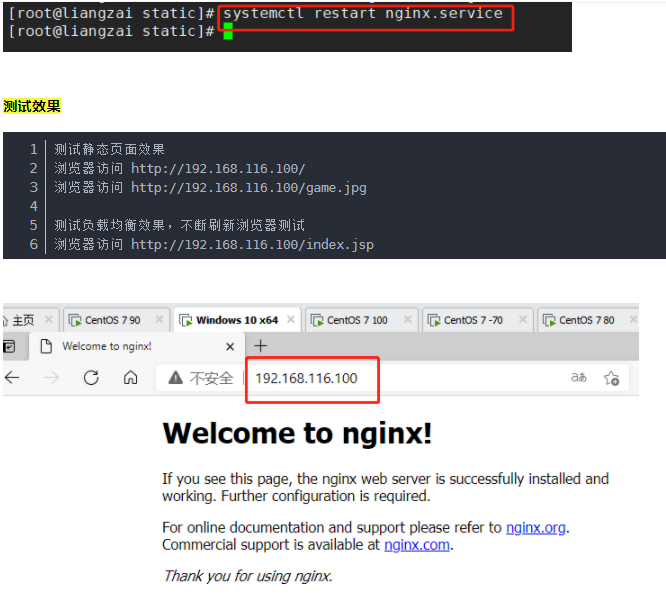Screen dimensions: 666x597
Task: Add page to favorites star icon
Action: (611, 377)
